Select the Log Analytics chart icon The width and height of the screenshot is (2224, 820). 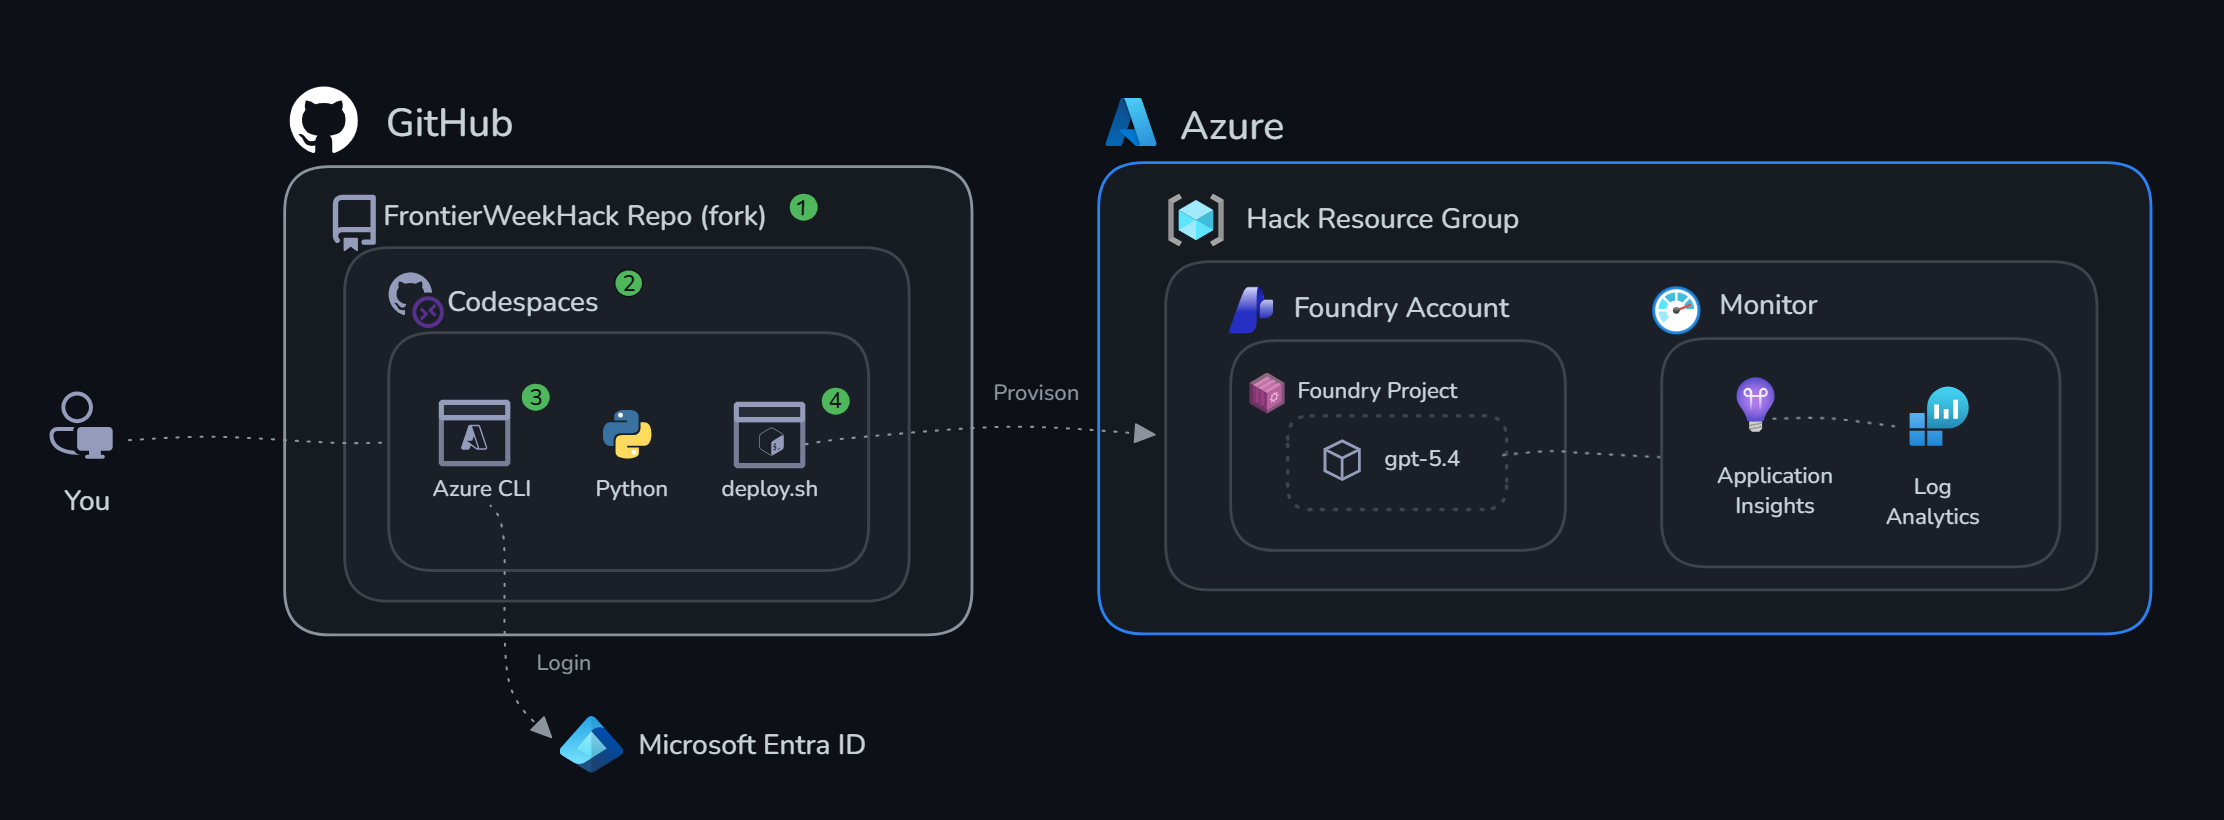1939,417
